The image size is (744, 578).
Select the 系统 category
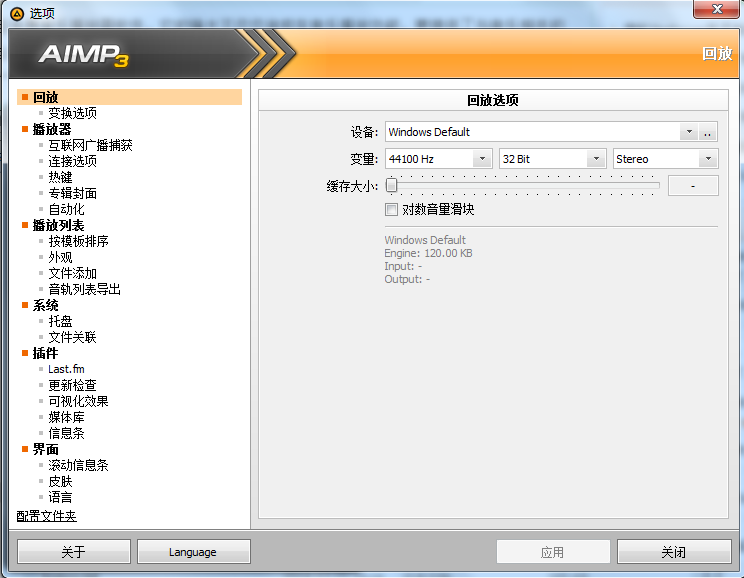pos(46,305)
